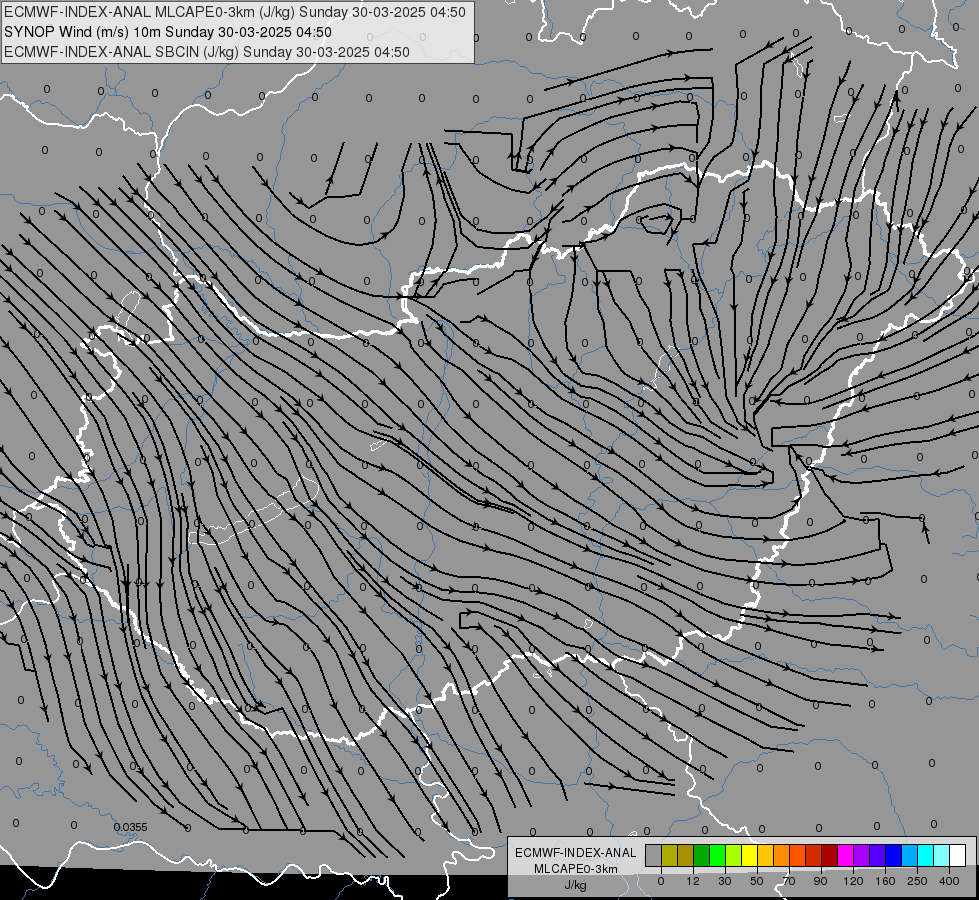
Task: Click the legend value 70
Action: tap(789, 881)
